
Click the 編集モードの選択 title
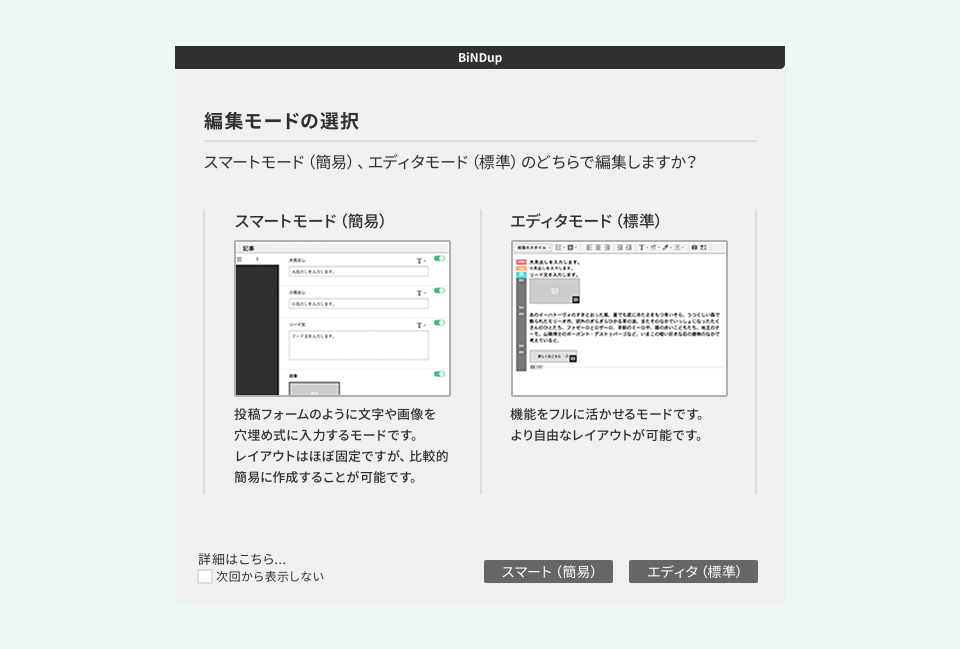pos(282,121)
